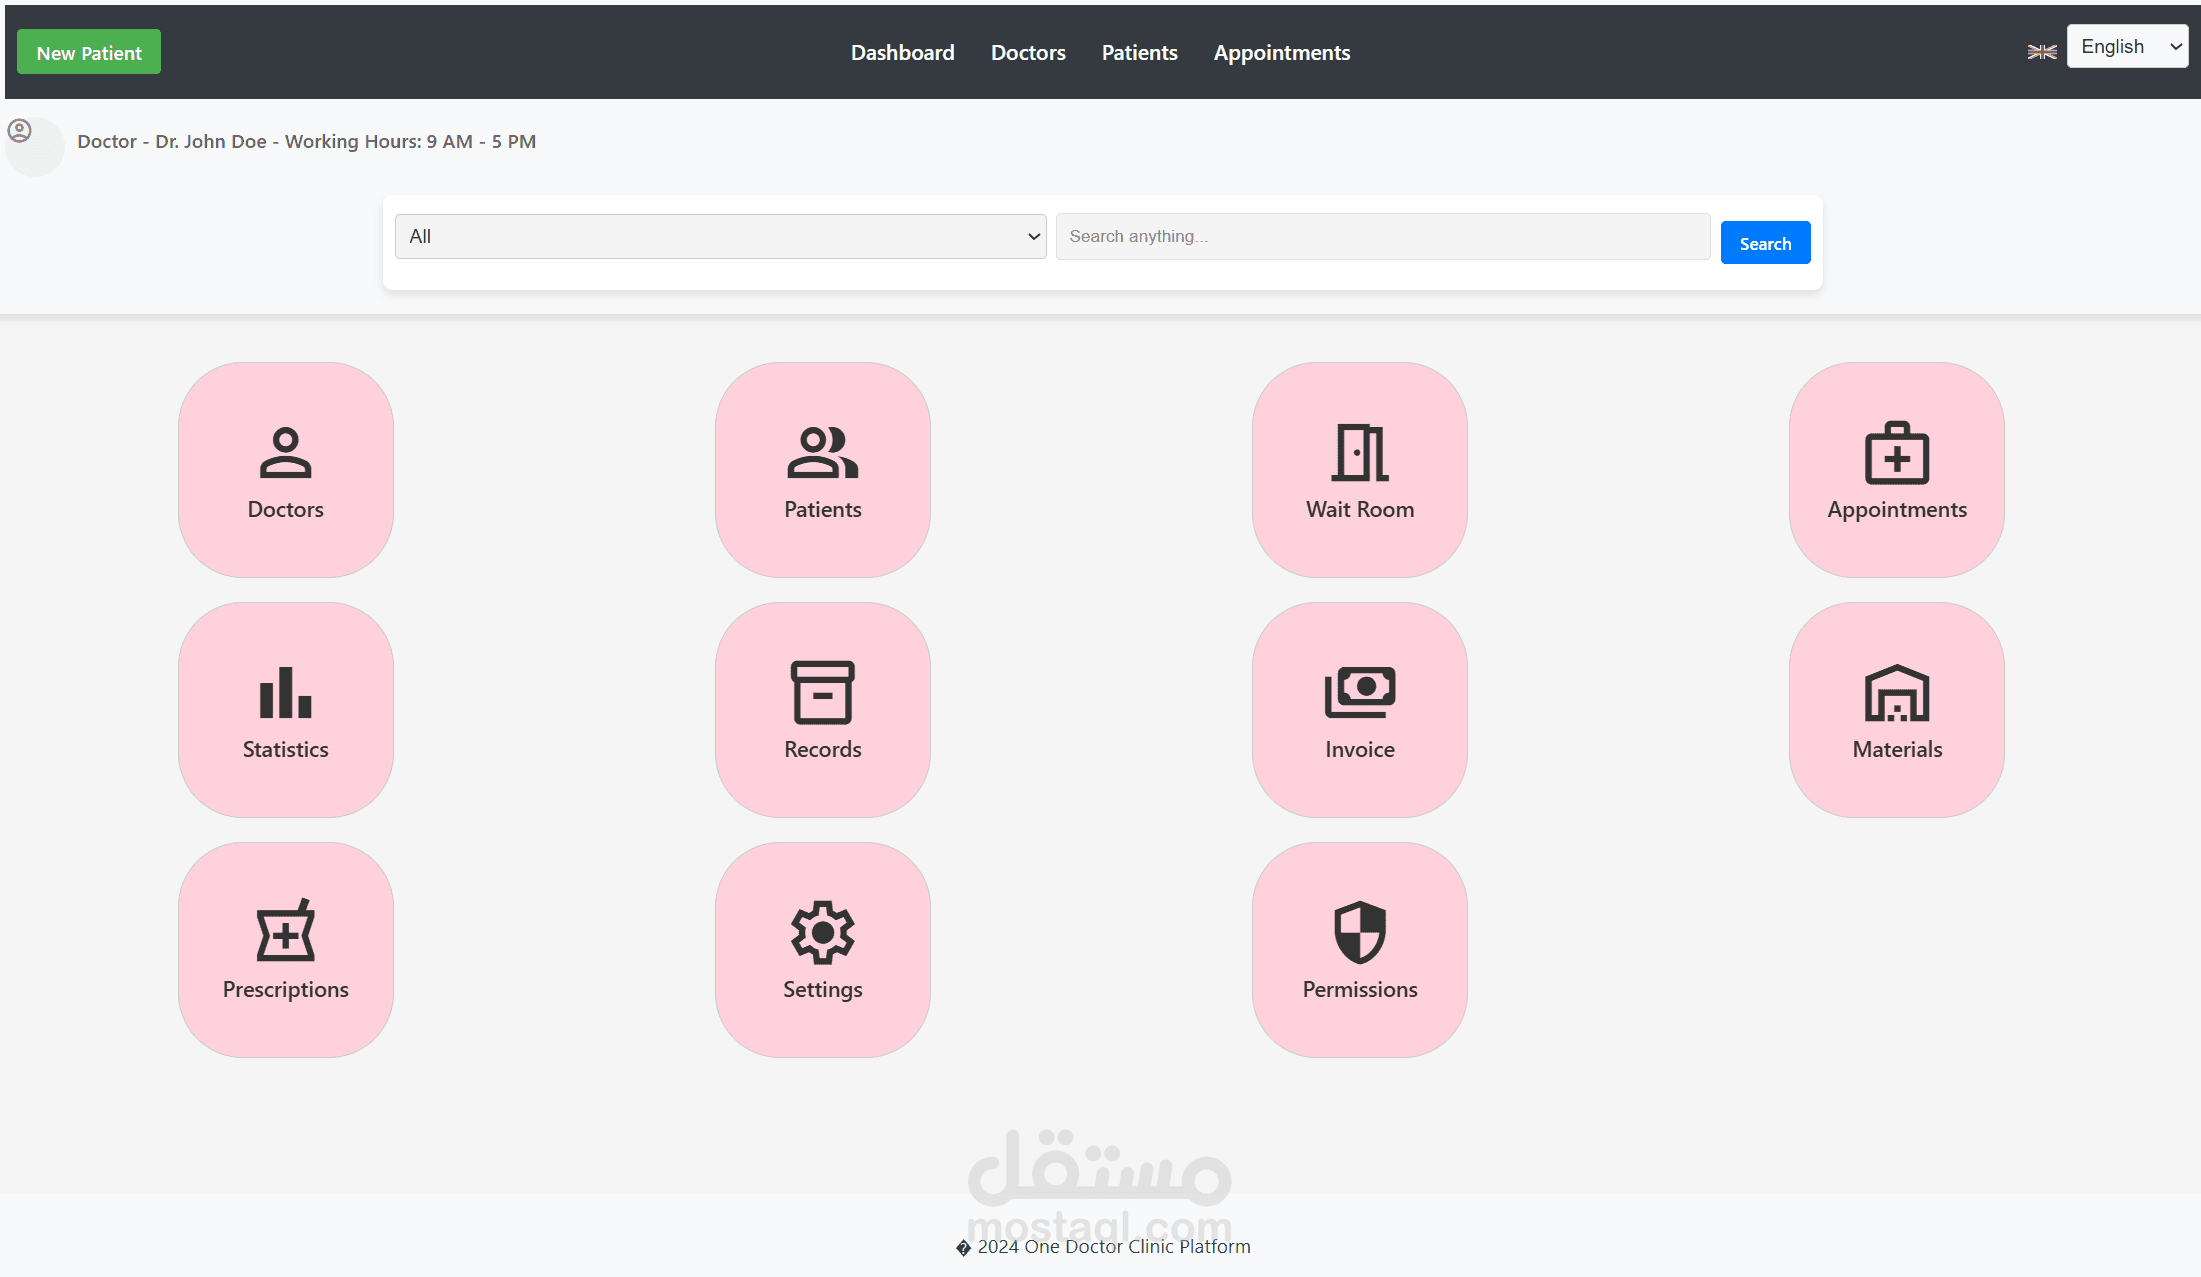
Task: Click the green New Patient button
Action: [89, 52]
